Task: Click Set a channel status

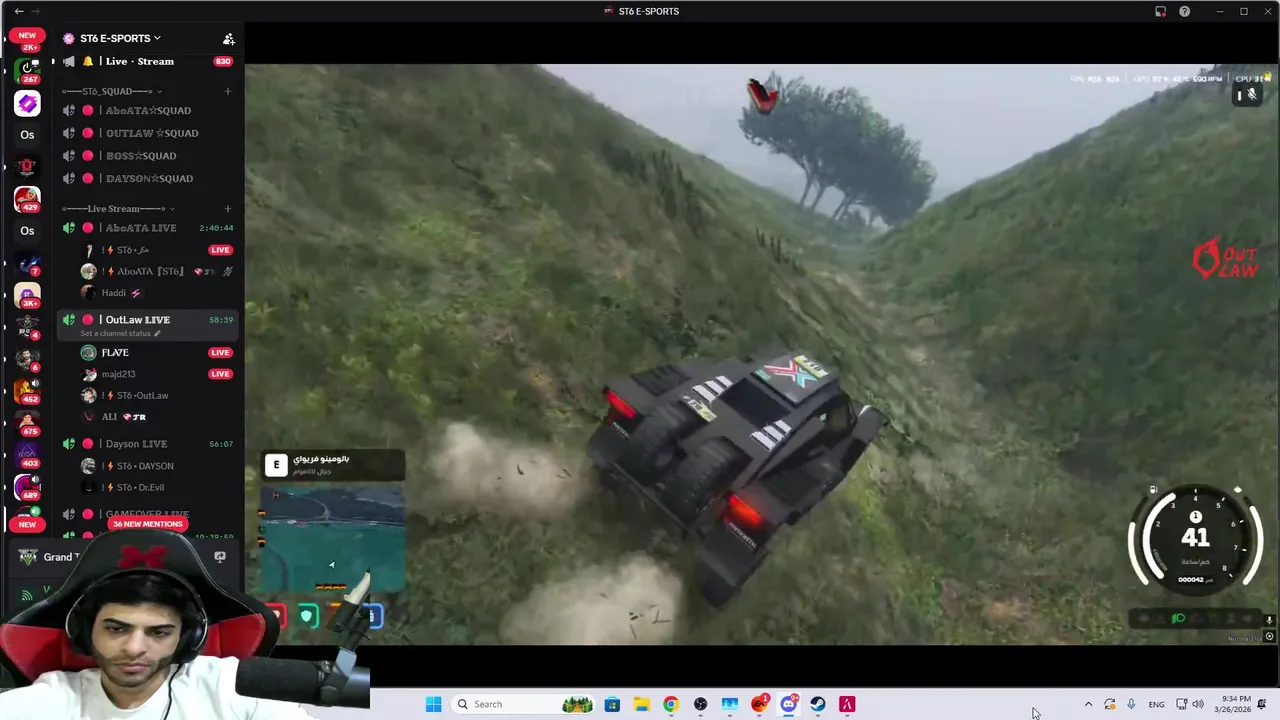Action: pos(120,333)
